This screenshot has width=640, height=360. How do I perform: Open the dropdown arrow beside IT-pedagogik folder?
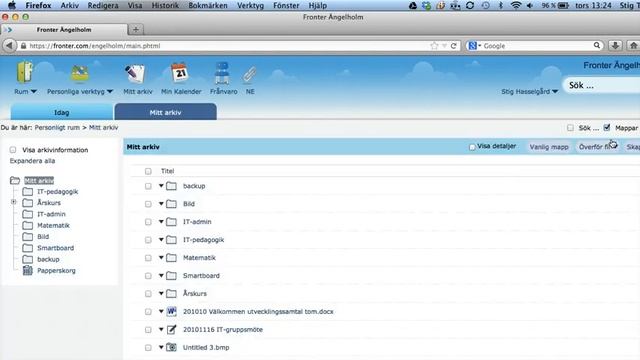click(161, 239)
